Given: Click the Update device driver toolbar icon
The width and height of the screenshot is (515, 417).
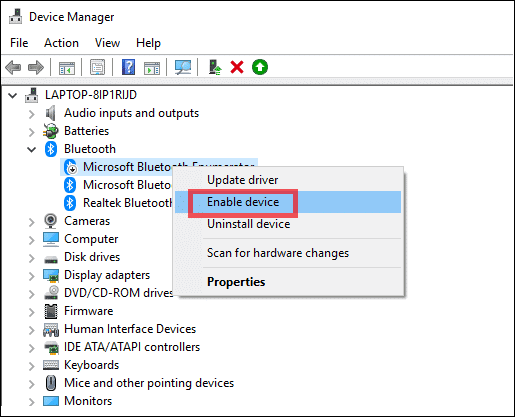Looking at the screenshot, I should click(215, 67).
